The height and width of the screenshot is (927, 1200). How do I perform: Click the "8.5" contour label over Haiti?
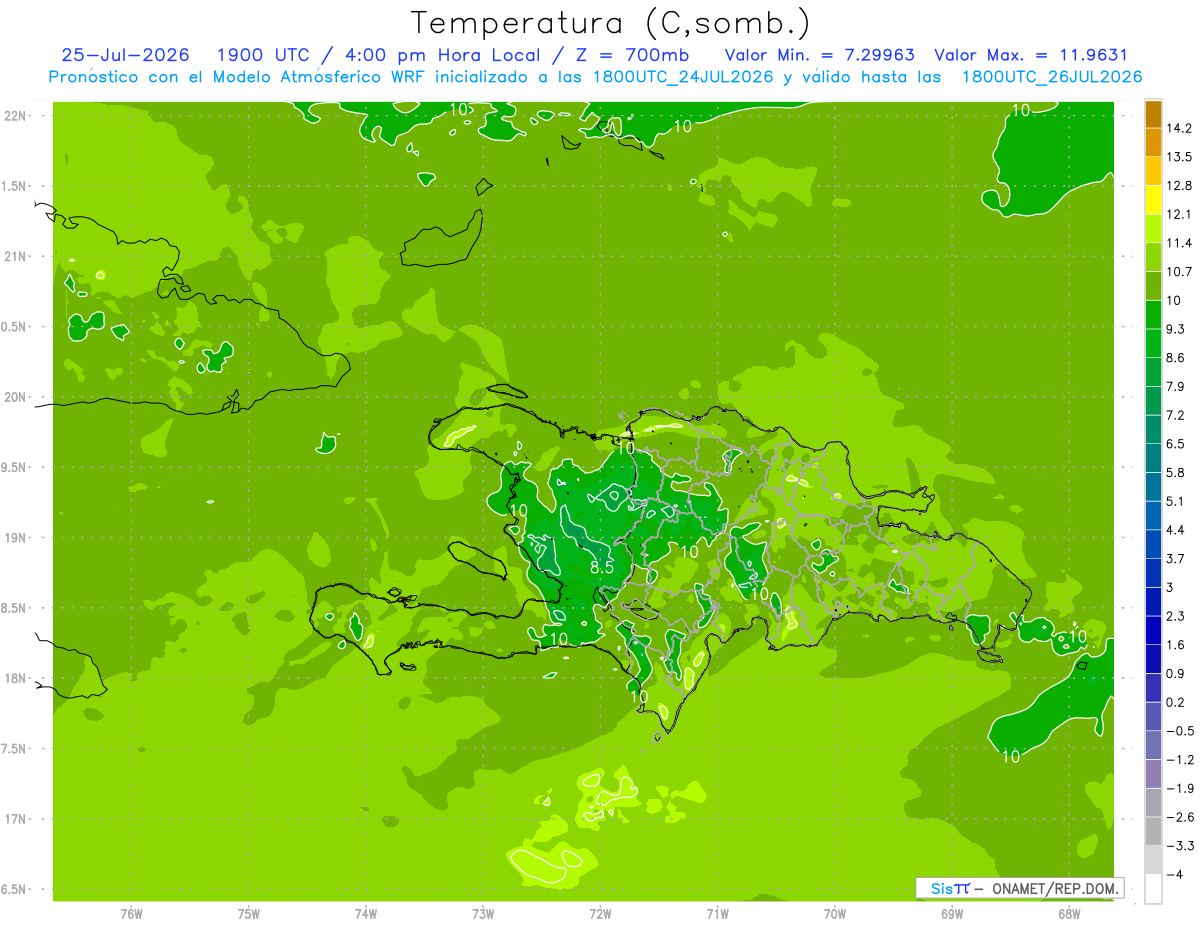(601, 567)
